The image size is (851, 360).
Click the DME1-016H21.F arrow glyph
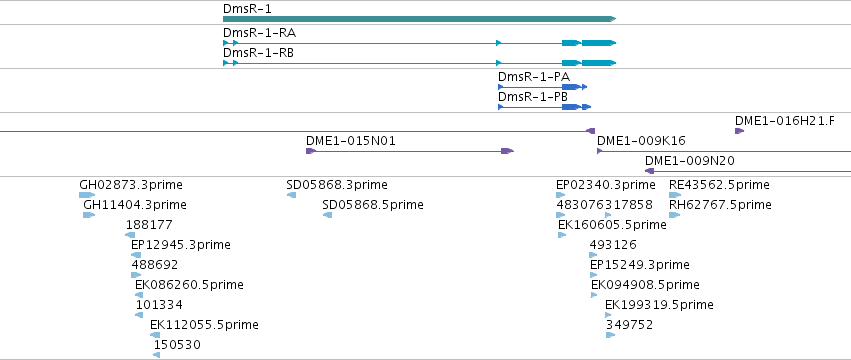click(739, 131)
